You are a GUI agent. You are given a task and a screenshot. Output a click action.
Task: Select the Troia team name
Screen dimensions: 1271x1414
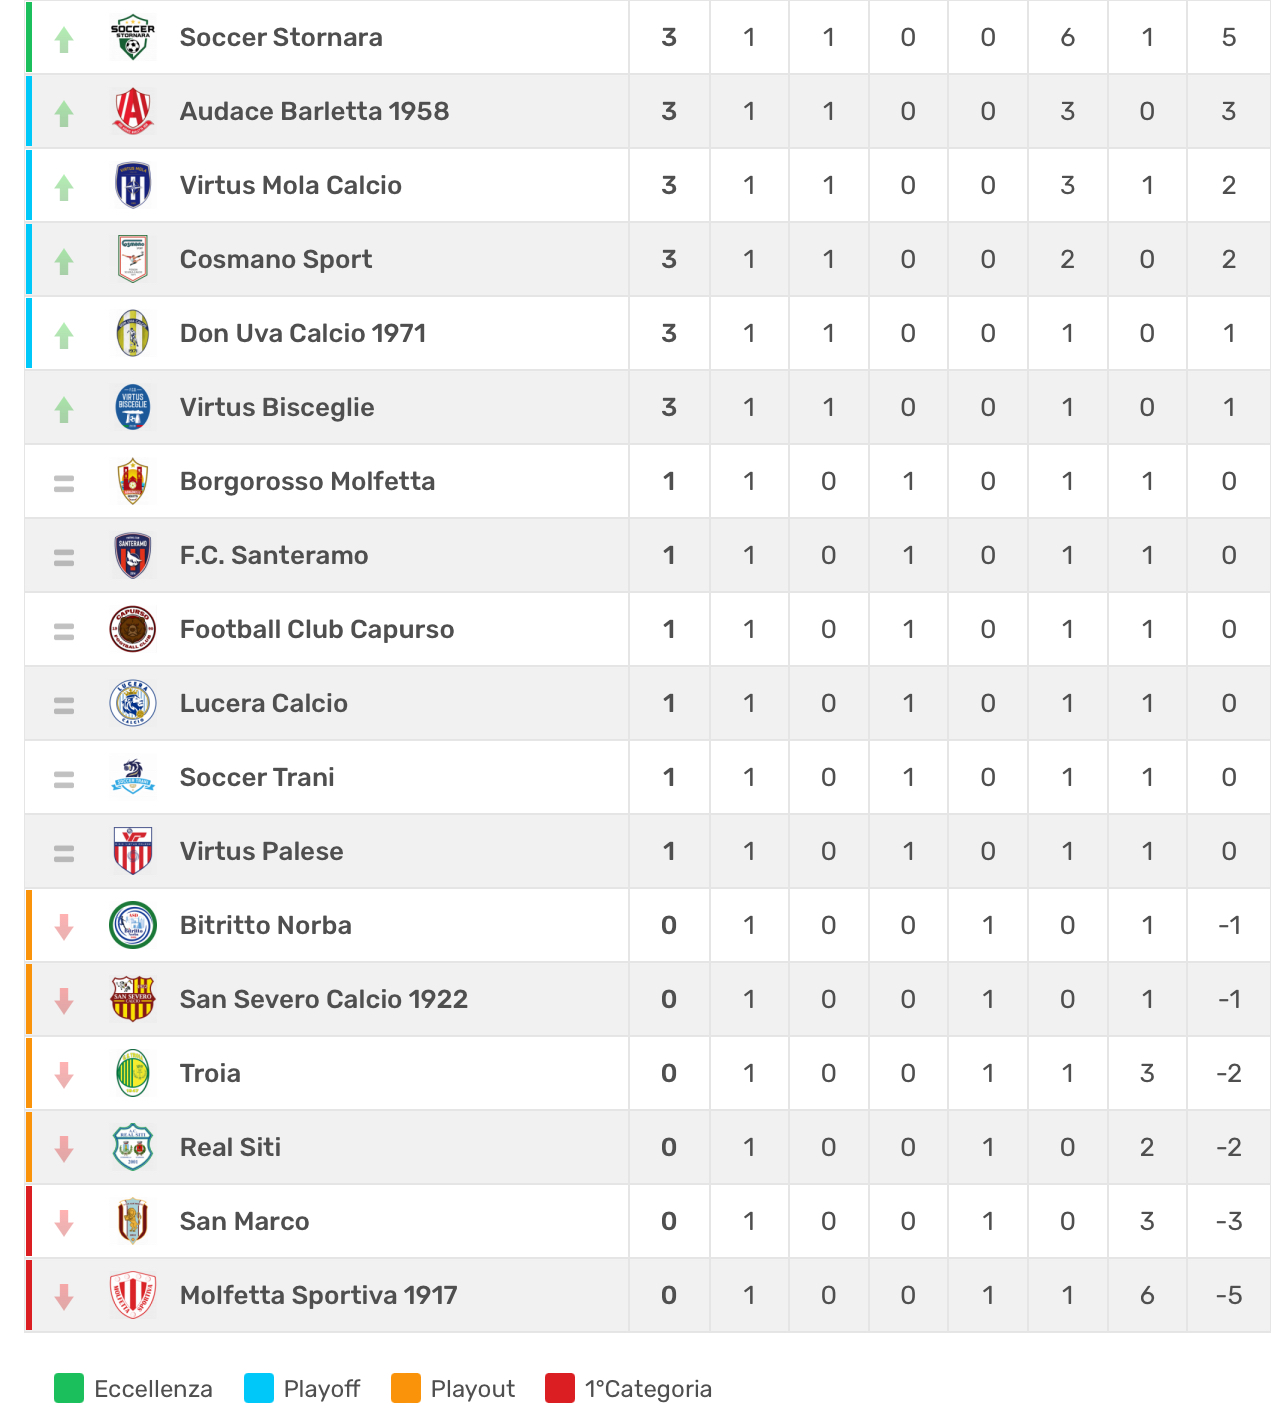click(210, 1073)
